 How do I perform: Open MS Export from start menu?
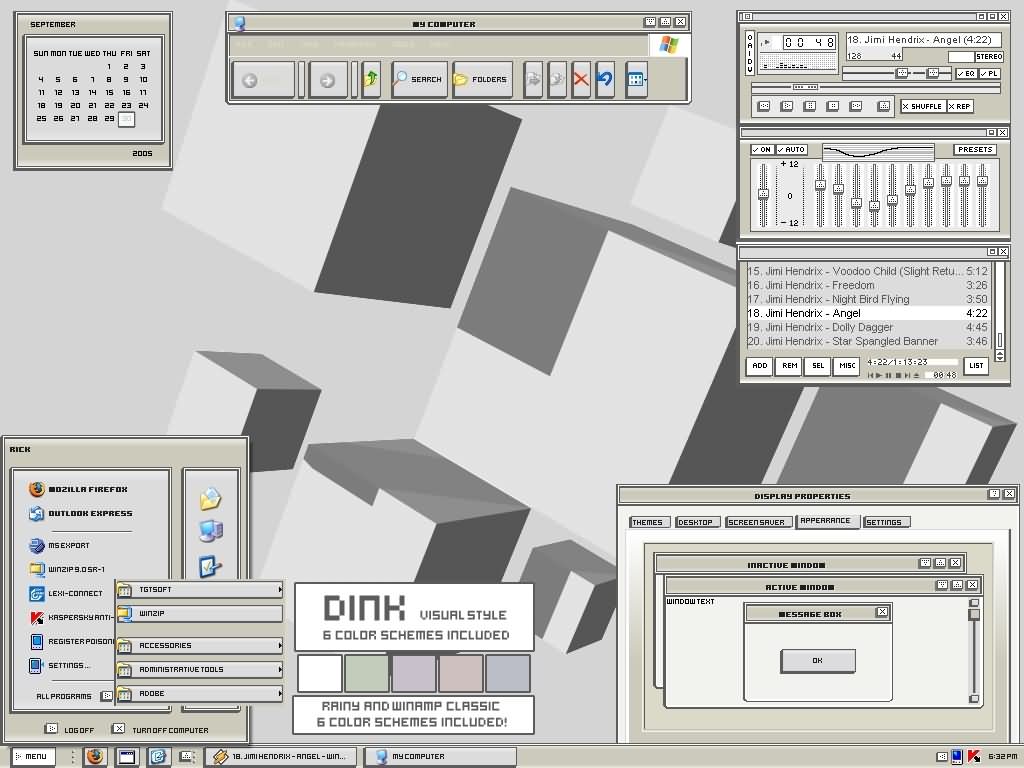coord(59,545)
